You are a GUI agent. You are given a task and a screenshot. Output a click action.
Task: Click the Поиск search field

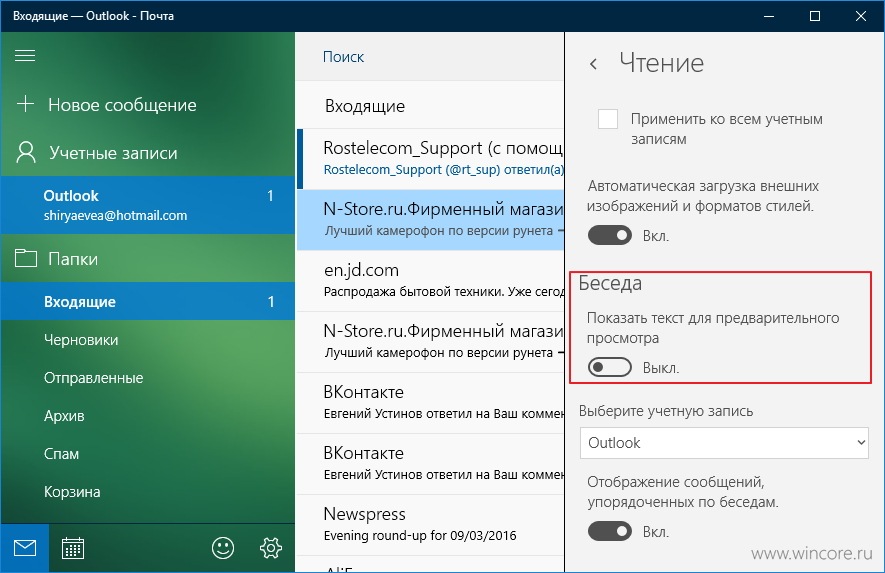click(430, 56)
